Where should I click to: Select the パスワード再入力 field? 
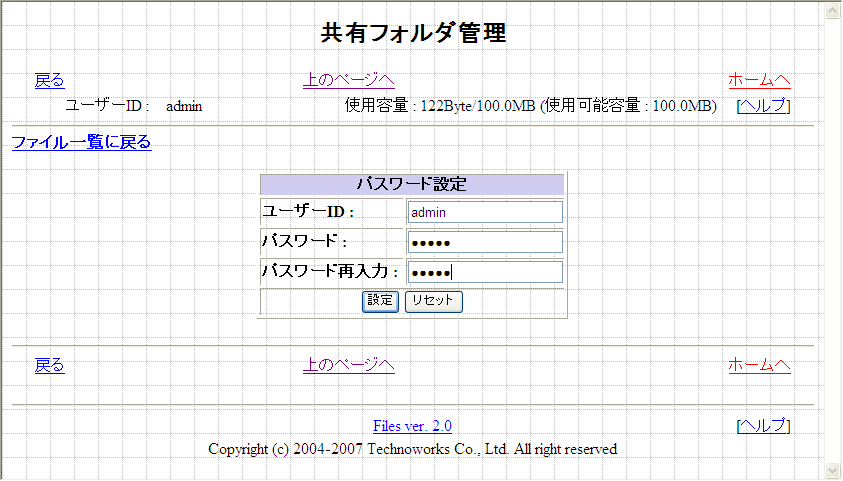pos(485,272)
